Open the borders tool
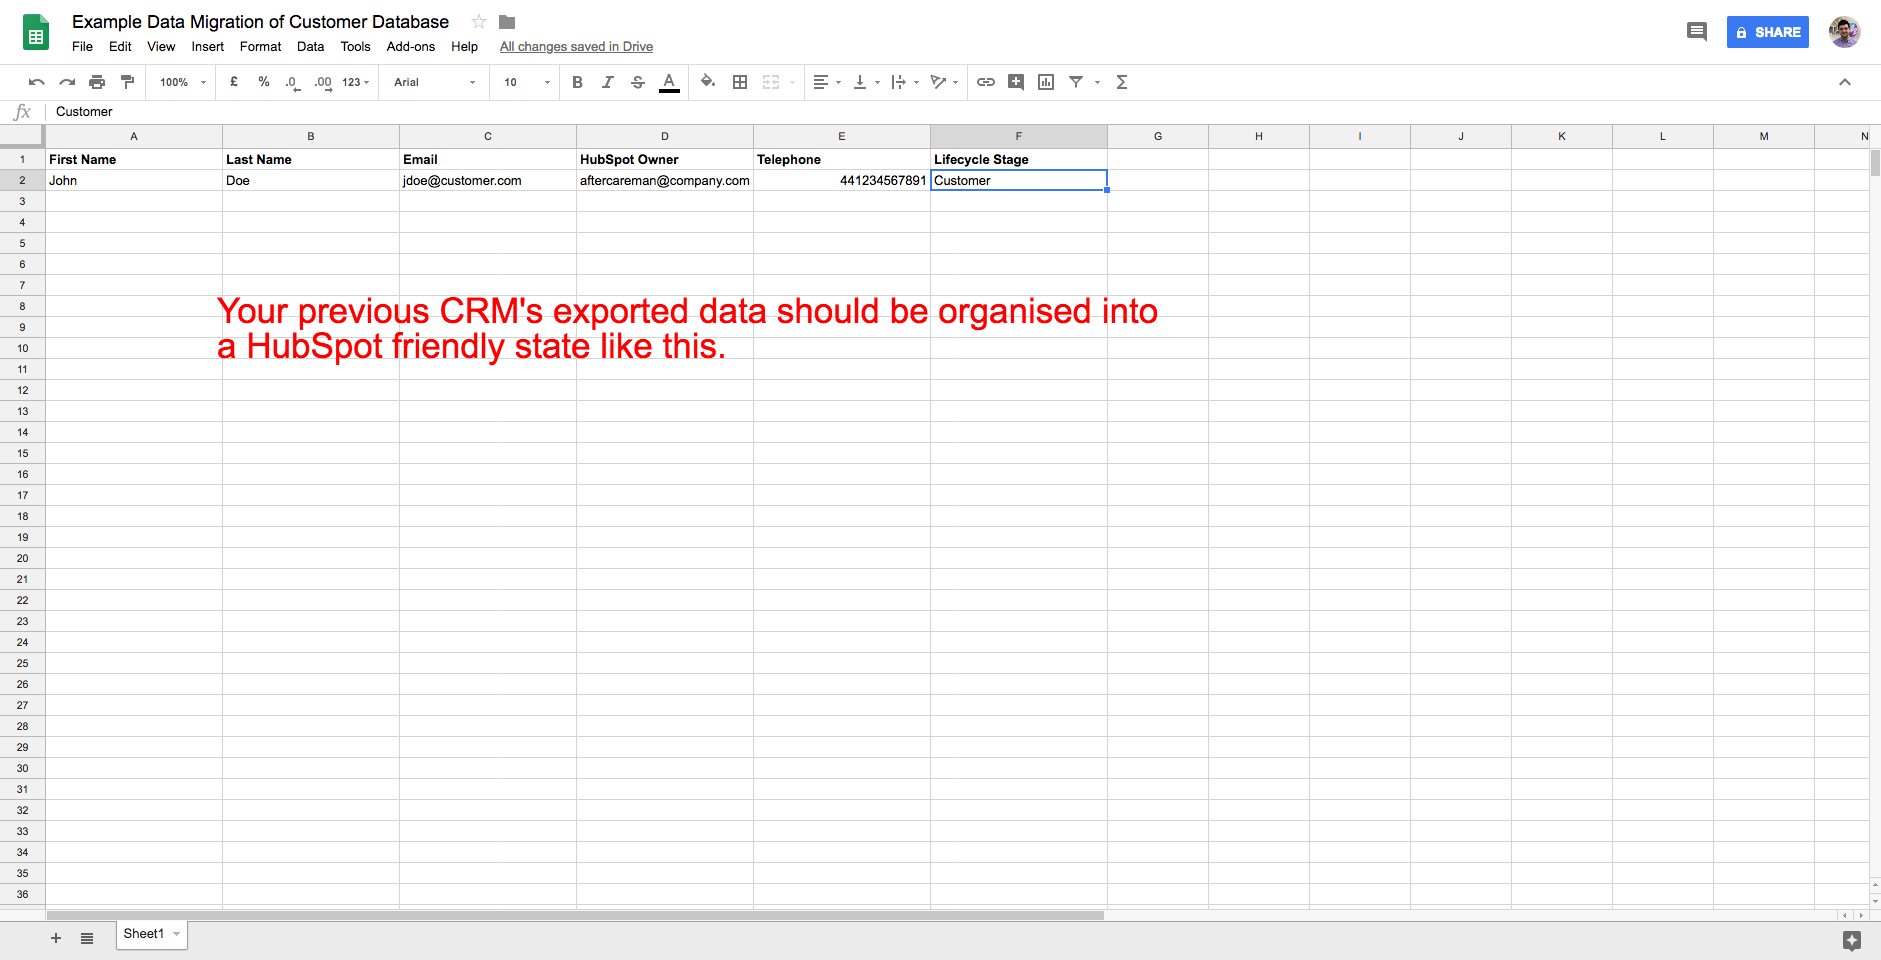Screen dimensions: 1881x960 click(x=740, y=82)
